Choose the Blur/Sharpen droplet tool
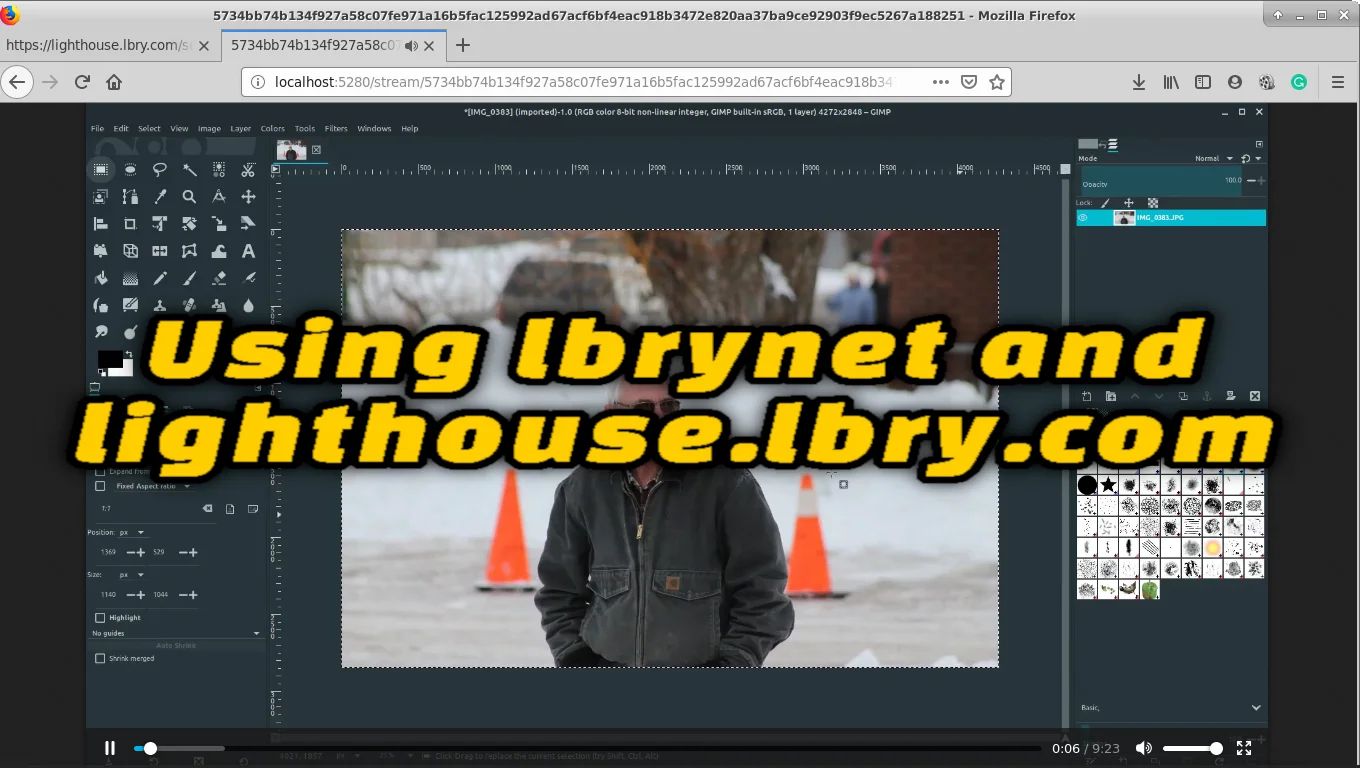 [248, 305]
